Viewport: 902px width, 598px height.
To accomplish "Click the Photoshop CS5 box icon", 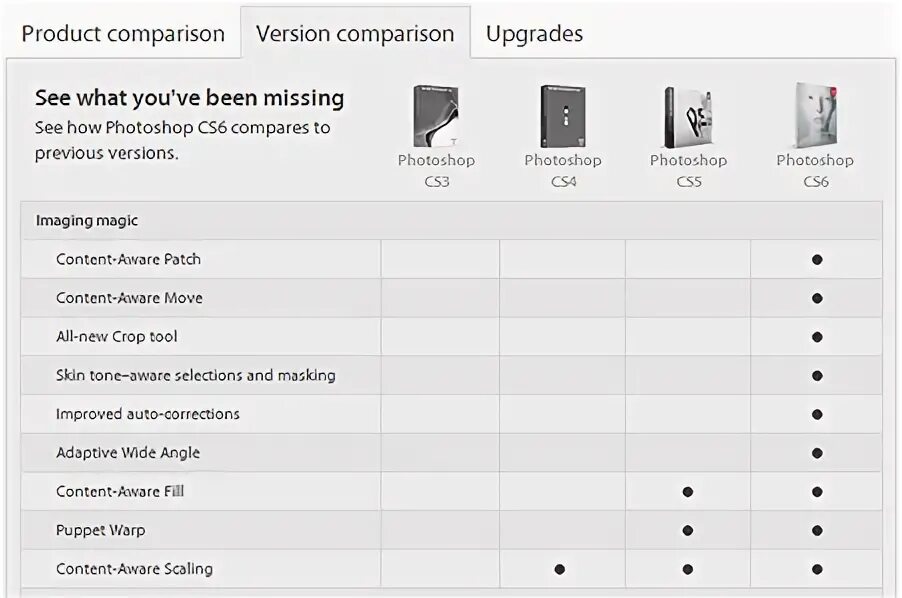I will 688,116.
